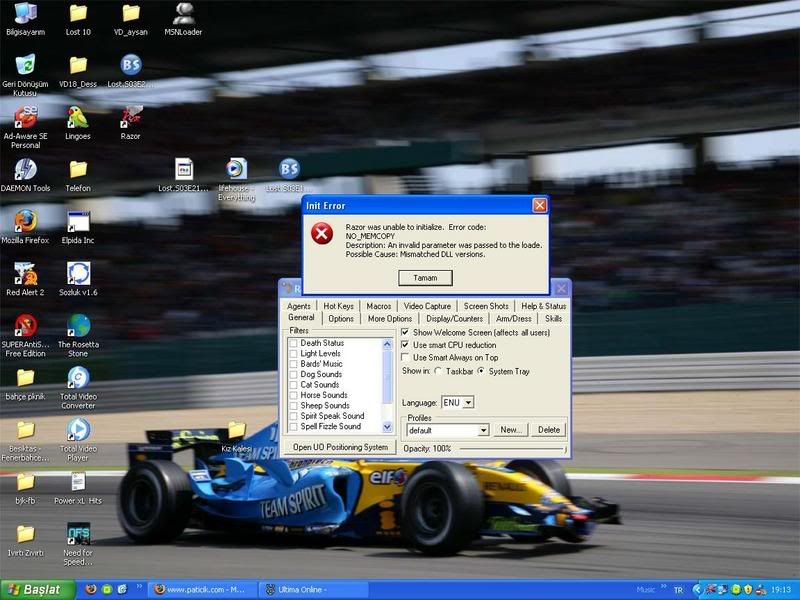This screenshot has width=800, height=600.
Task: Close the Init Error dialog
Action: coord(539,205)
